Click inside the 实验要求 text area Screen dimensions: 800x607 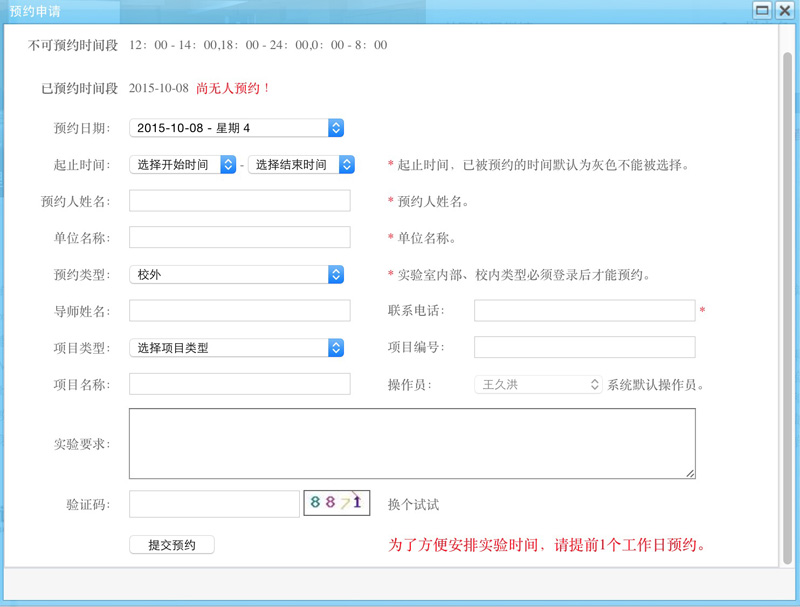point(411,443)
